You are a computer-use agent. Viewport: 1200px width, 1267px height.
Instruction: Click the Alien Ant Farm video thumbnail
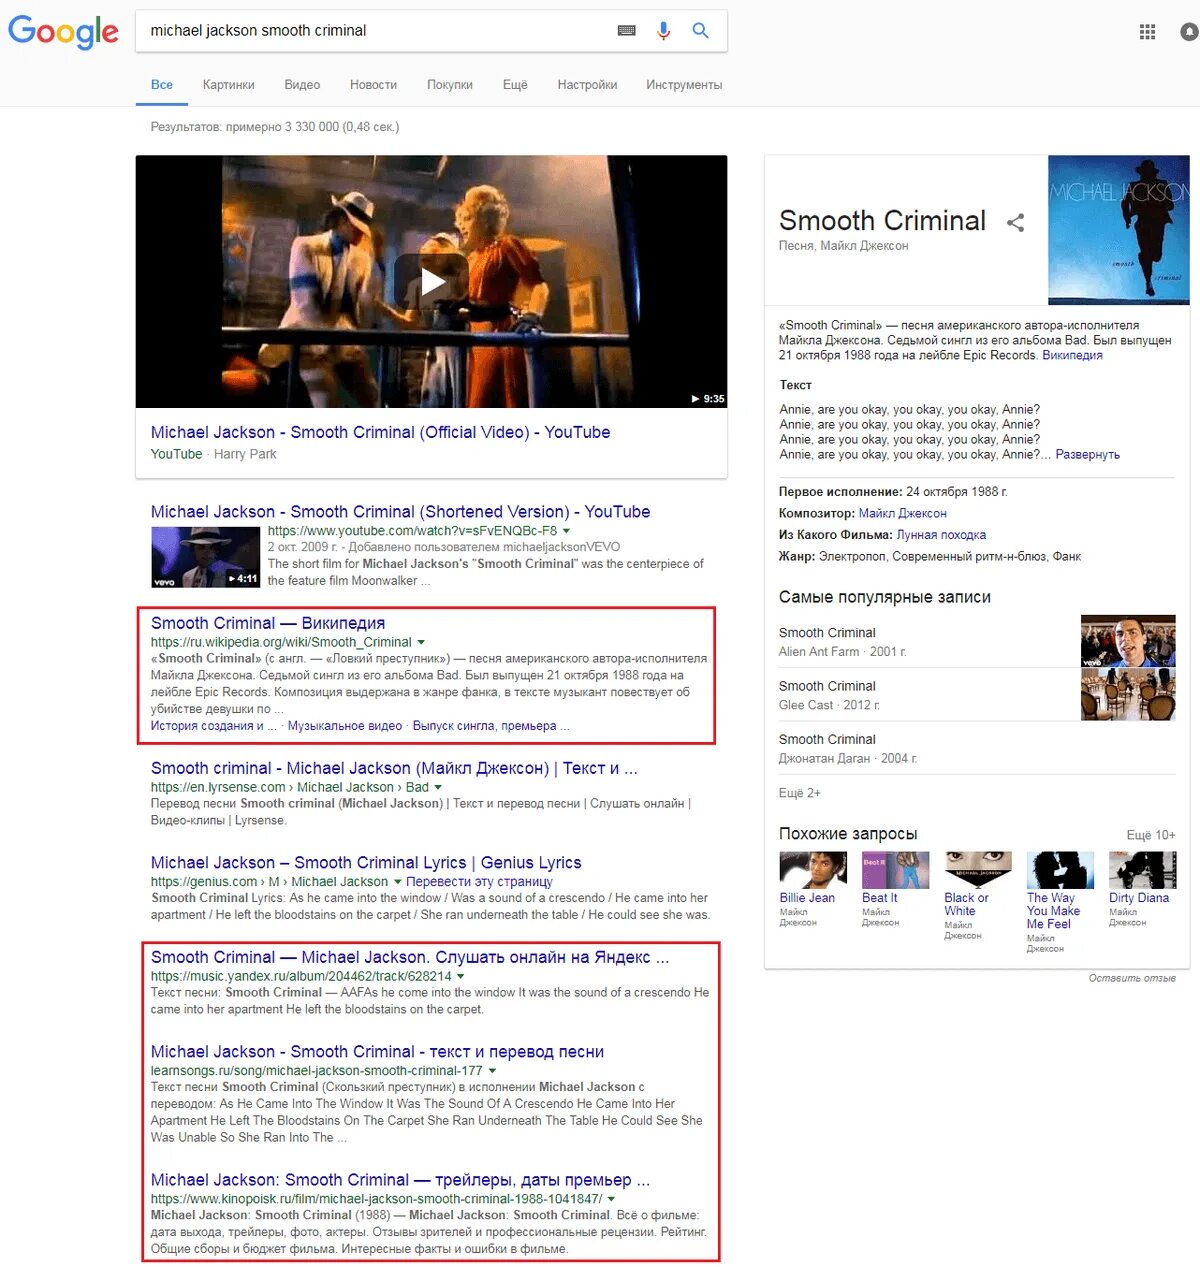tap(1128, 641)
